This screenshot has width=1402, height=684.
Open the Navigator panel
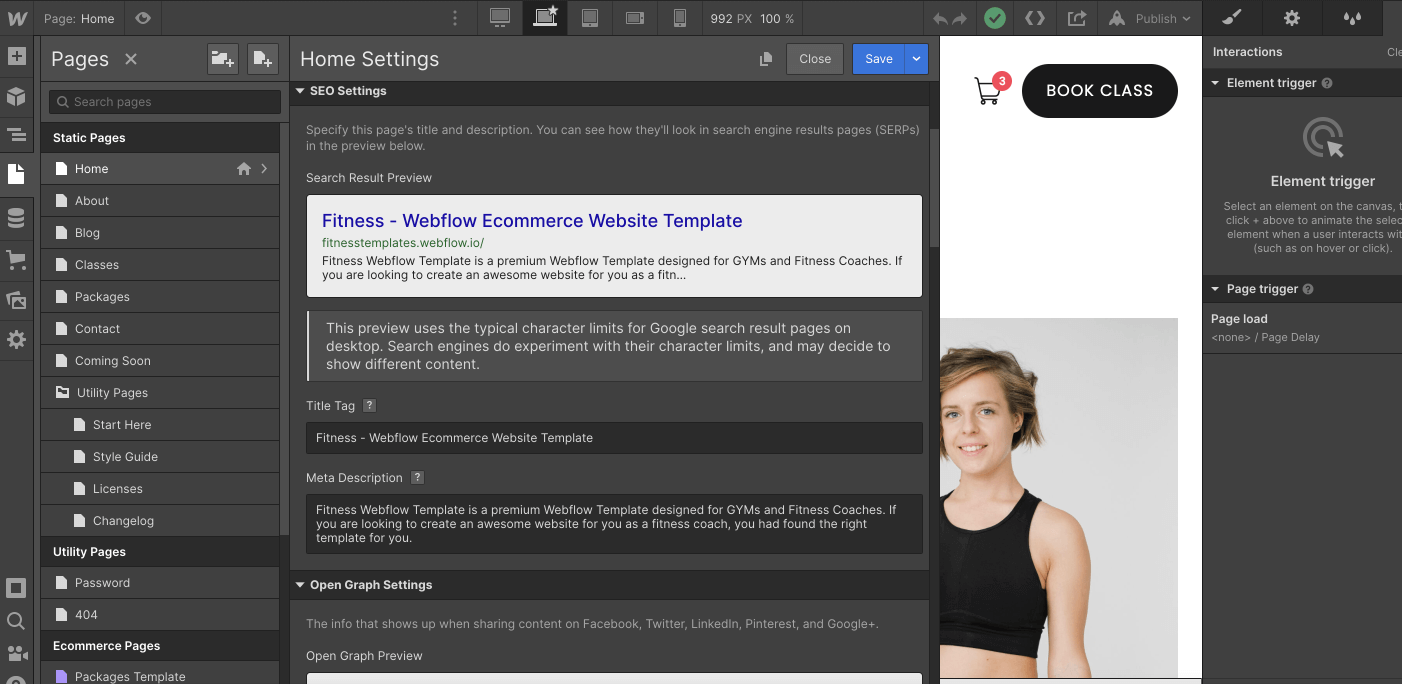(17, 135)
